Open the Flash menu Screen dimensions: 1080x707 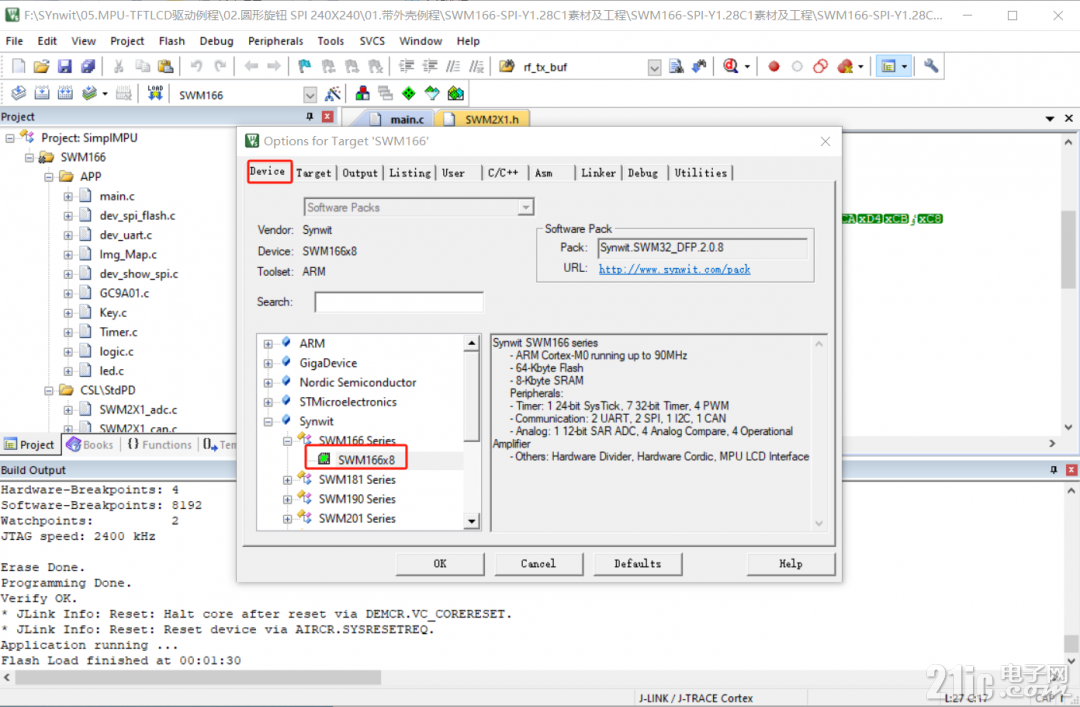172,41
